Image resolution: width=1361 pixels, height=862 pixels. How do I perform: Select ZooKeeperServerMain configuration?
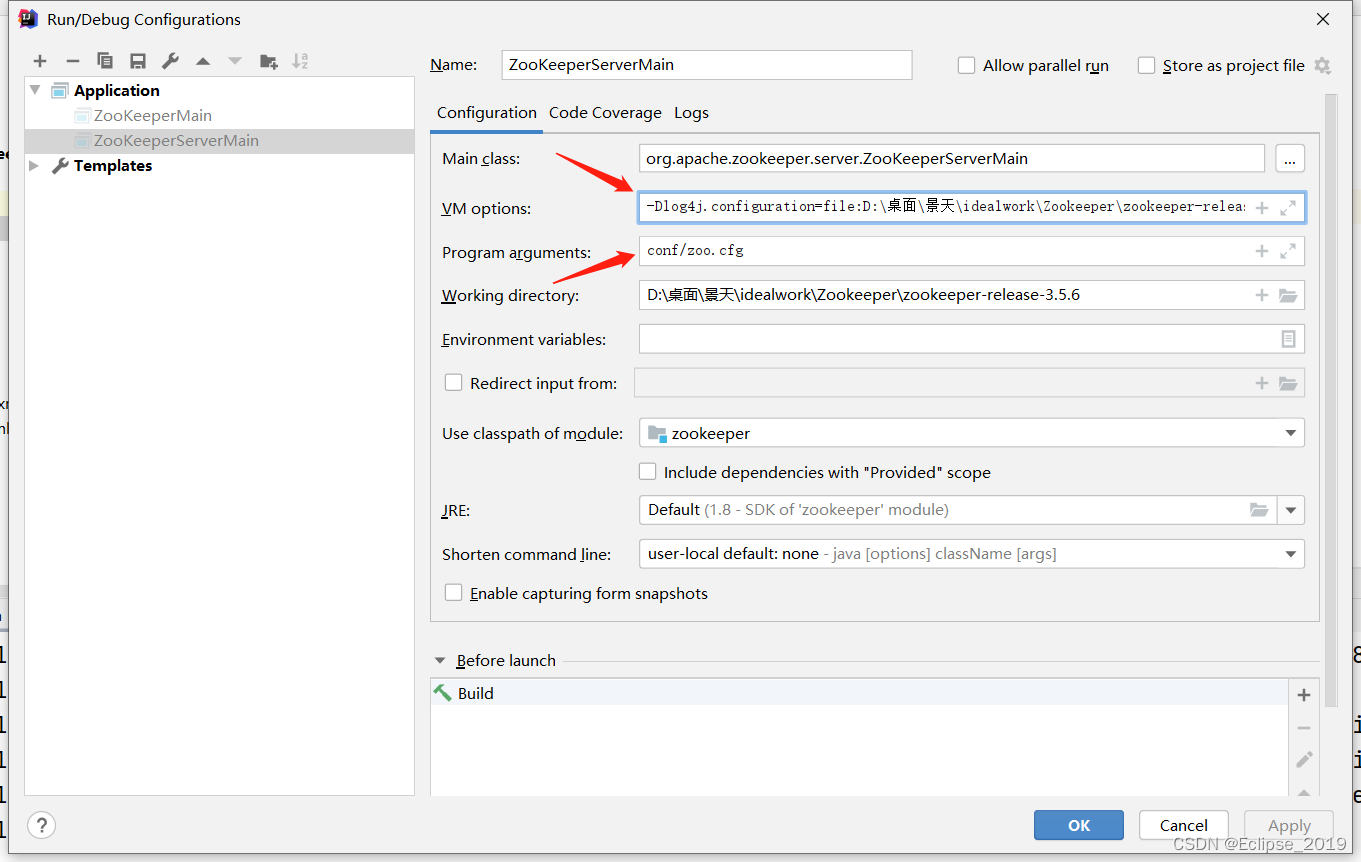pyautogui.click(x=176, y=141)
